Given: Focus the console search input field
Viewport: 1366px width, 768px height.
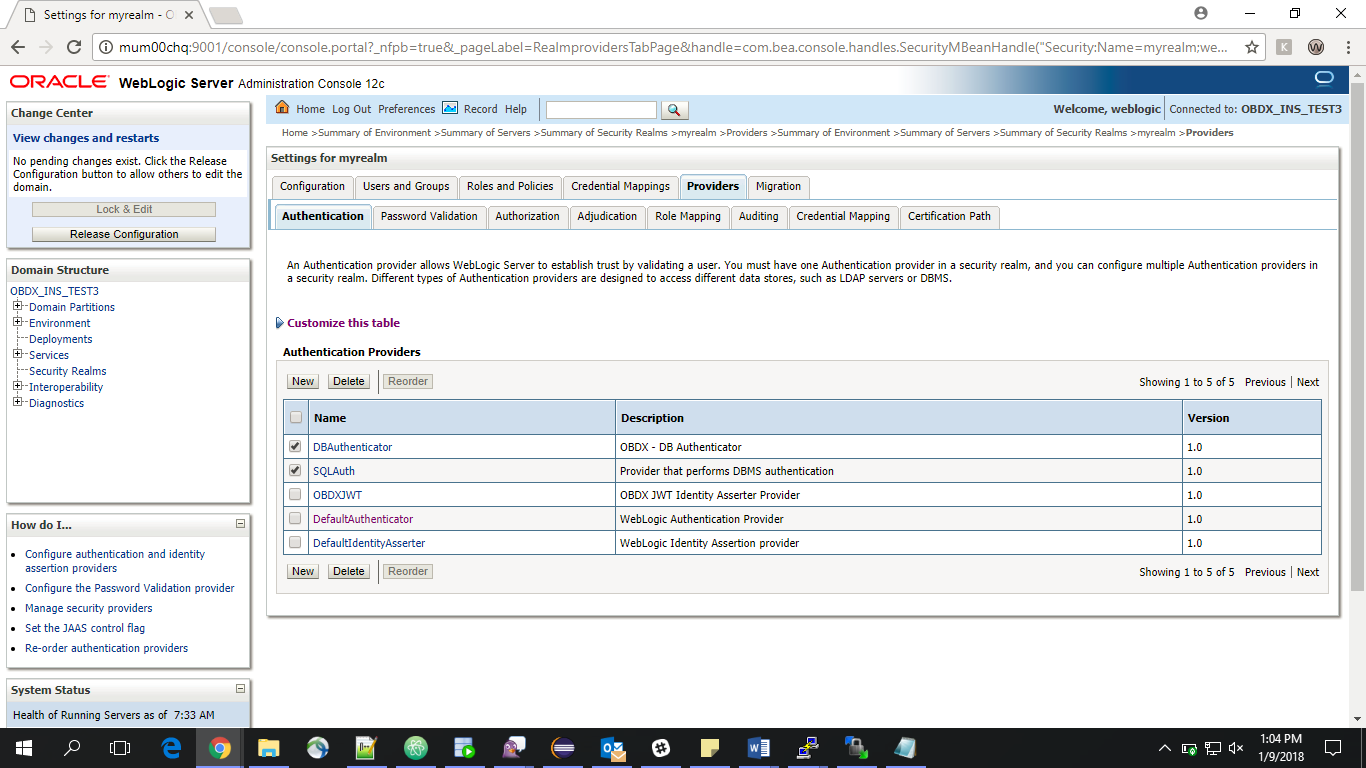Looking at the screenshot, I should click(601, 110).
